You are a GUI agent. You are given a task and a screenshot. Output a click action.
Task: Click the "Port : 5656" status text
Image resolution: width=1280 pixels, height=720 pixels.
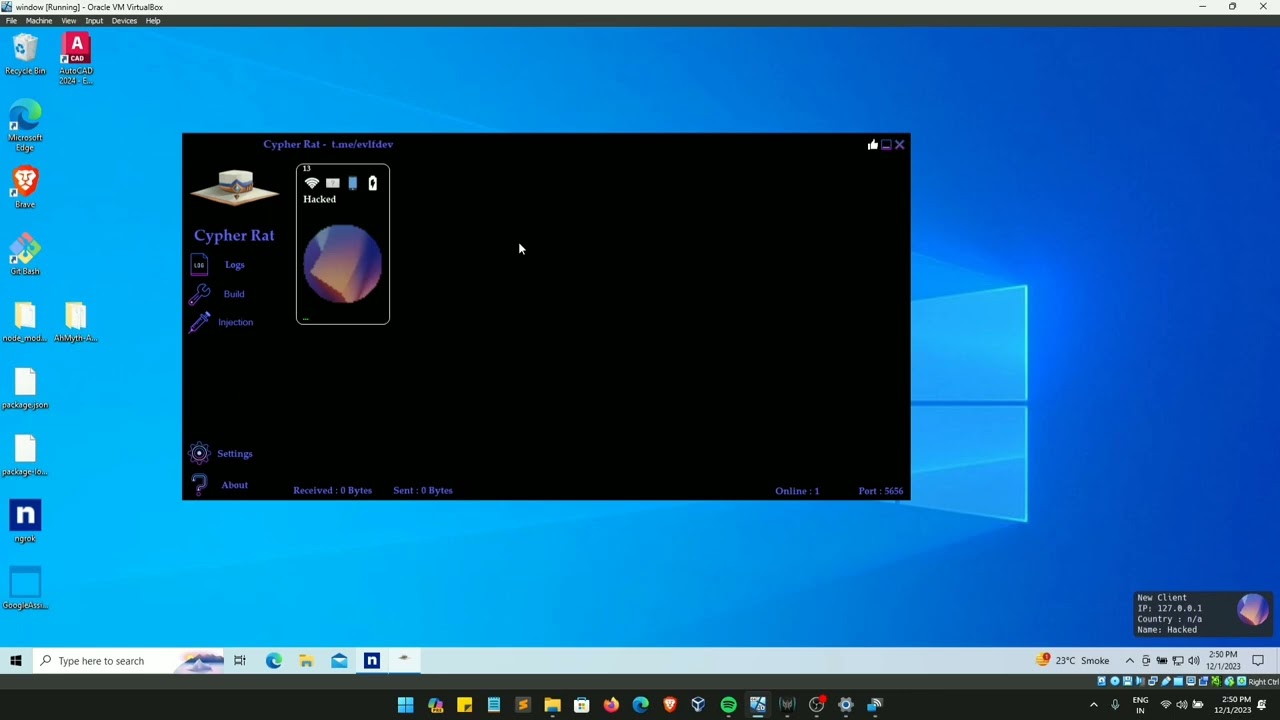pos(881,491)
